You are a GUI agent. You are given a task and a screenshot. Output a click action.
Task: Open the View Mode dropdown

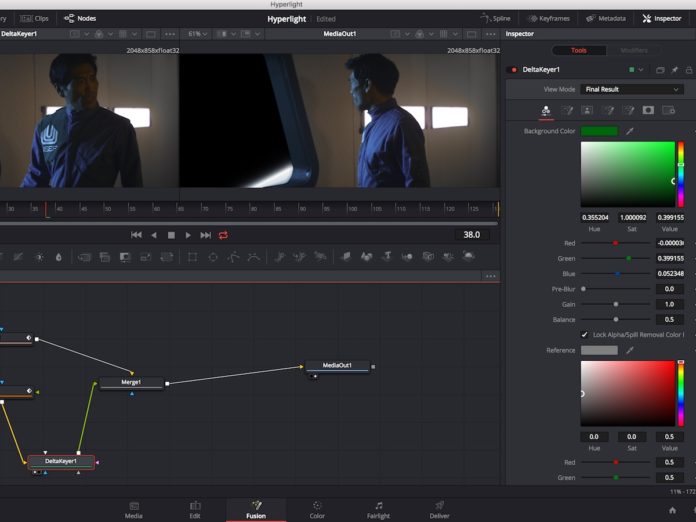(x=632, y=89)
